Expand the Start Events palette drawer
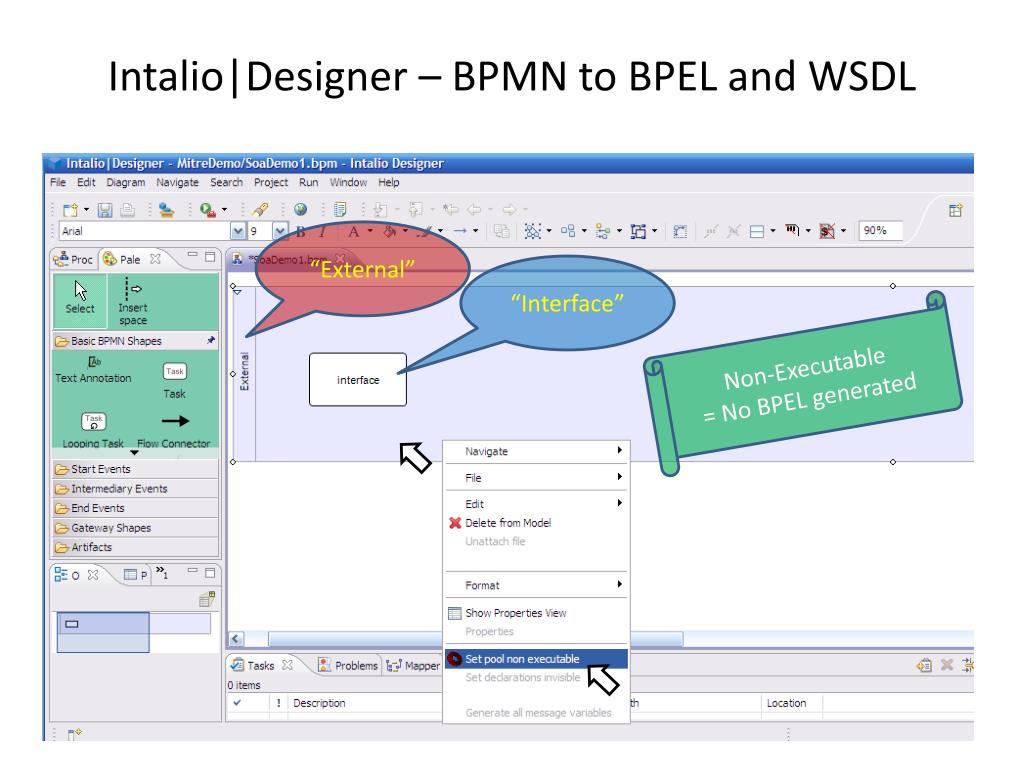This screenshot has height=768, width=1024. (135, 469)
